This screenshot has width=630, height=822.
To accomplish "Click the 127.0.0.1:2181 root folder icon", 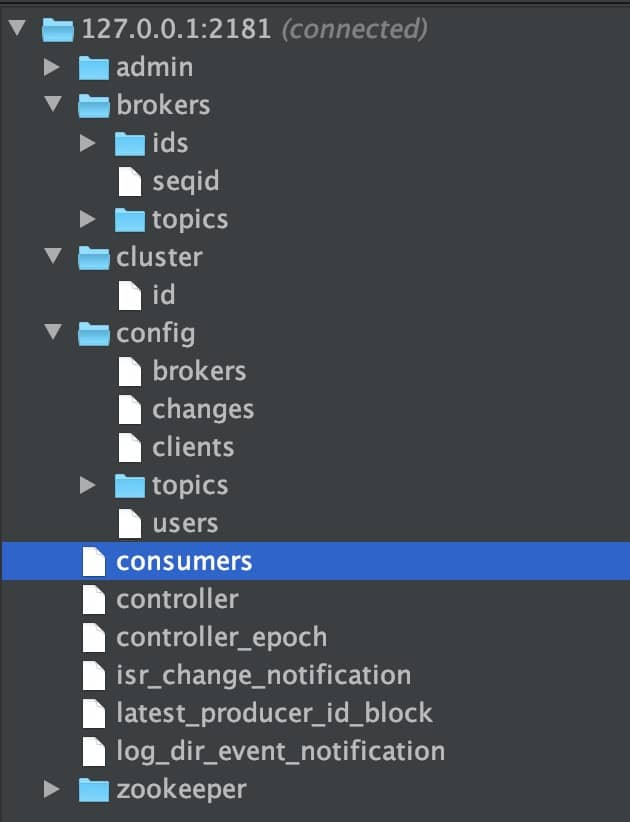I will [x=58, y=30].
